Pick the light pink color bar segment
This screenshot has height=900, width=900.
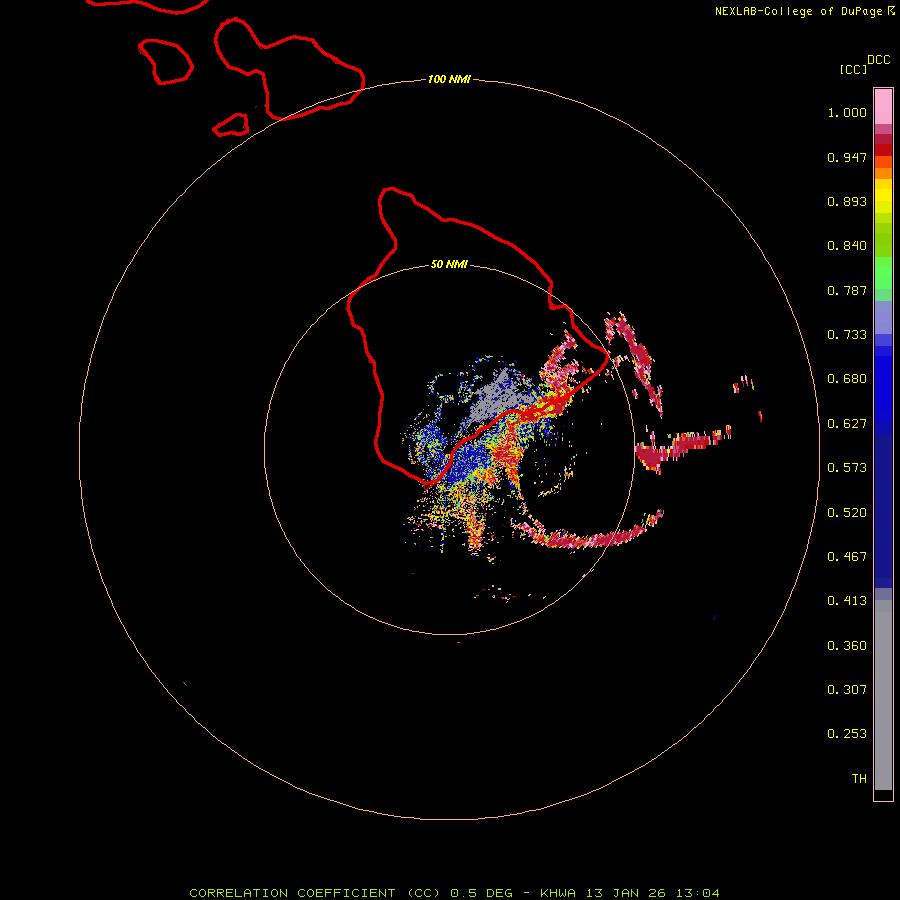(883, 107)
